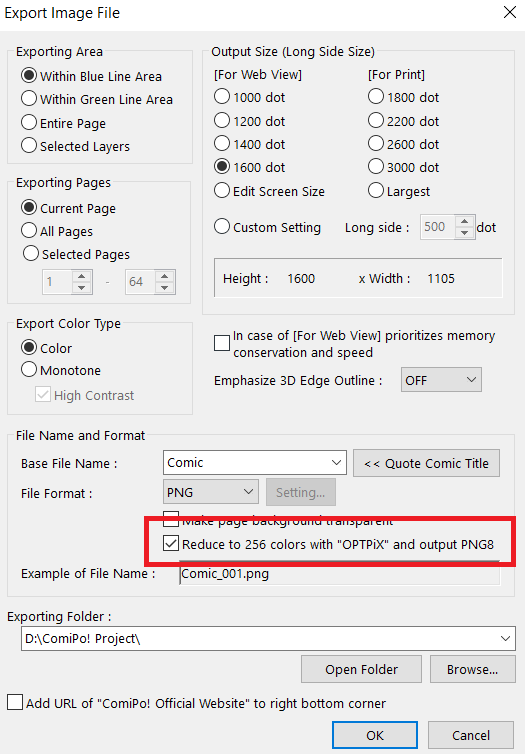This screenshot has width=525, height=754.
Task: Click the Cancel button
Action: point(471,735)
